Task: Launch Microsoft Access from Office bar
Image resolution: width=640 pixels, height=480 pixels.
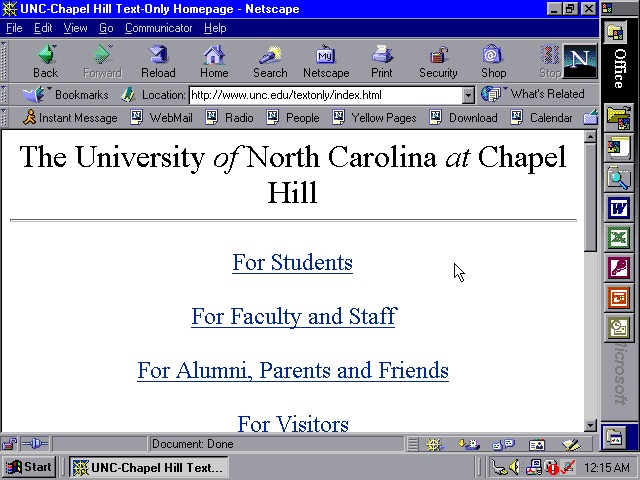Action: [619, 268]
